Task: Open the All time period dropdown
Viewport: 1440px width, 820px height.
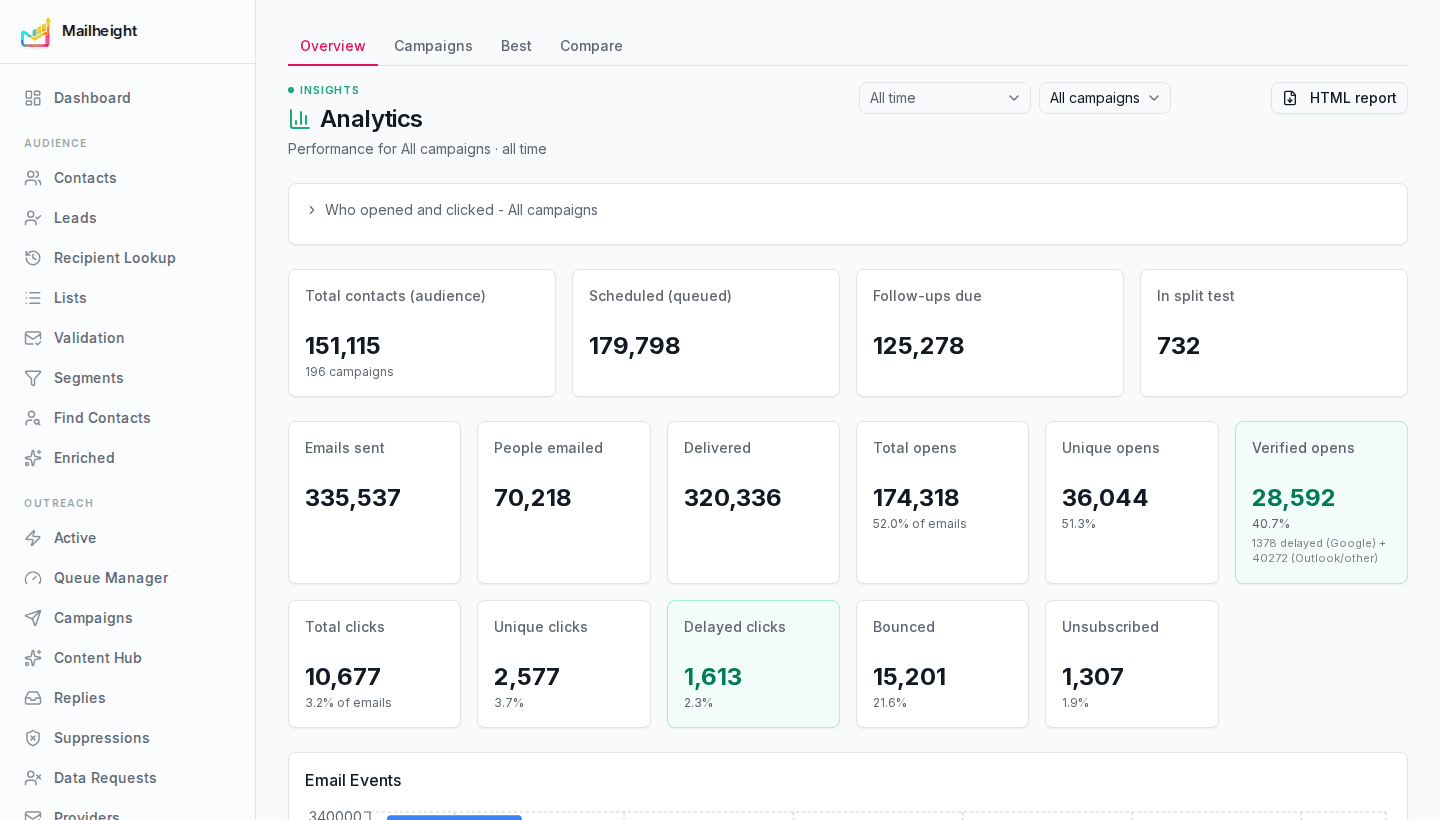Action: pos(945,98)
